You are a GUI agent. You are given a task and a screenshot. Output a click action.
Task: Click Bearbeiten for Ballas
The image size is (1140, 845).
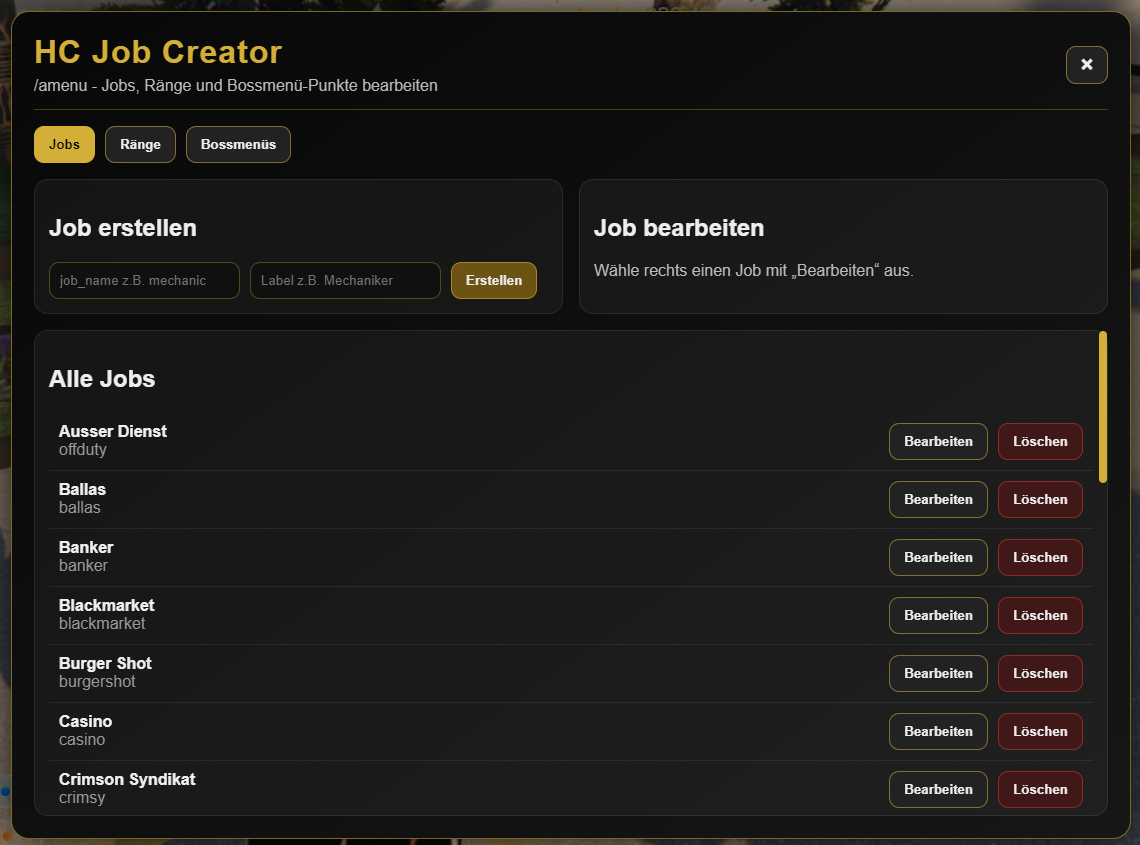938,500
